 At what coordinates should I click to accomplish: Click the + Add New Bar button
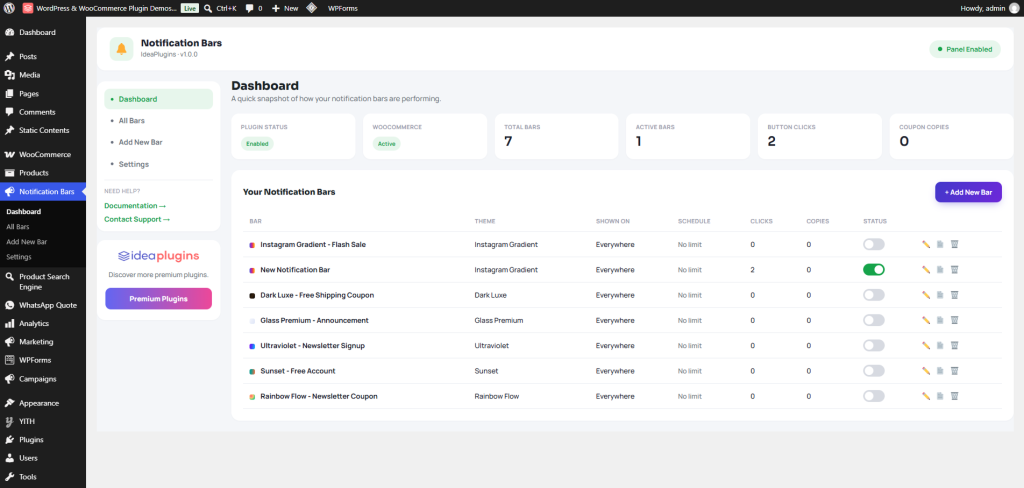pyautogui.click(x=968, y=192)
